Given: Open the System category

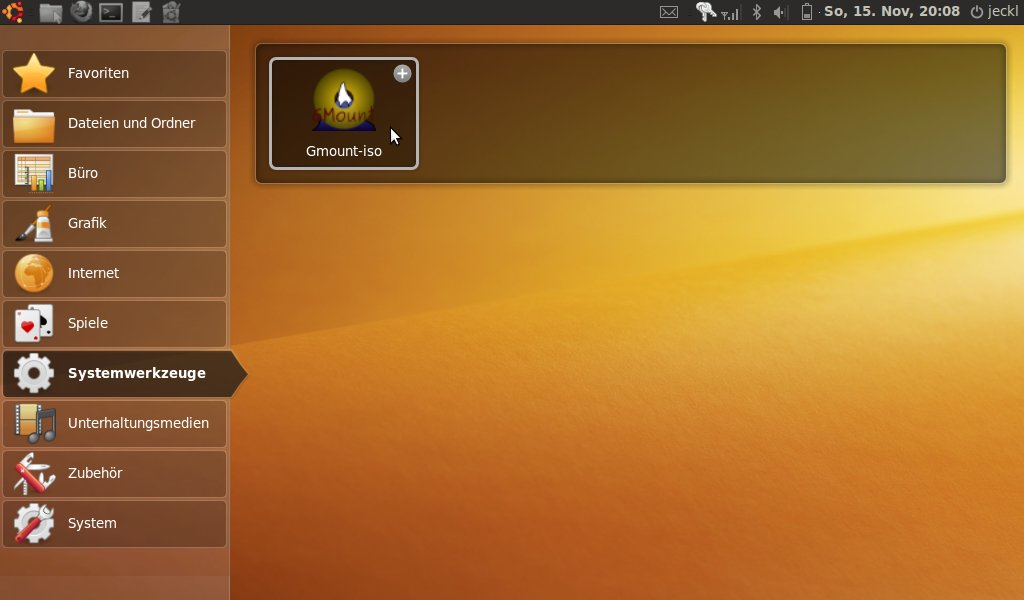Looking at the screenshot, I should coord(115,524).
